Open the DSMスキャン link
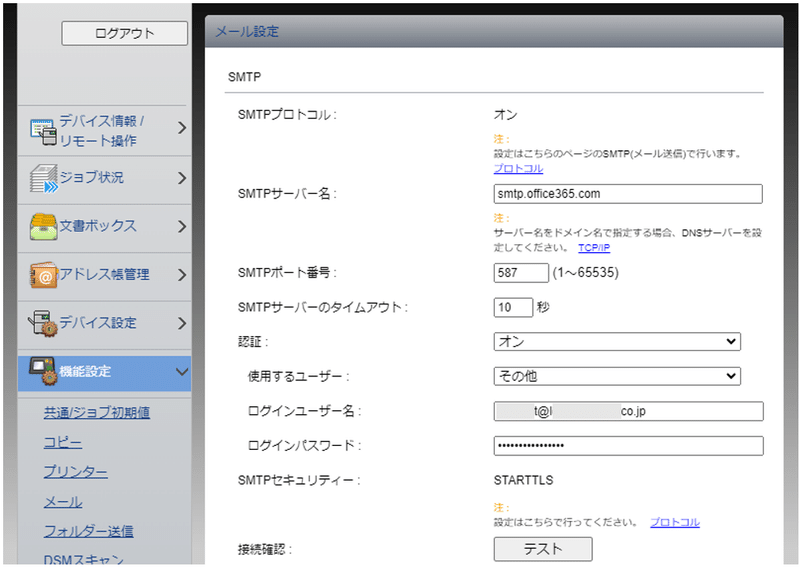Screen dimensions: 800x570 pyautogui.click(x=84, y=560)
